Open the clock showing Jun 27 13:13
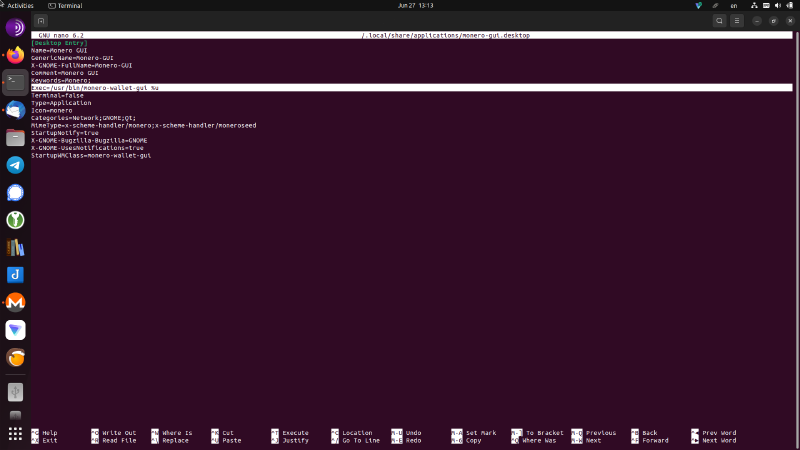The width and height of the screenshot is (800, 450). (415, 6)
